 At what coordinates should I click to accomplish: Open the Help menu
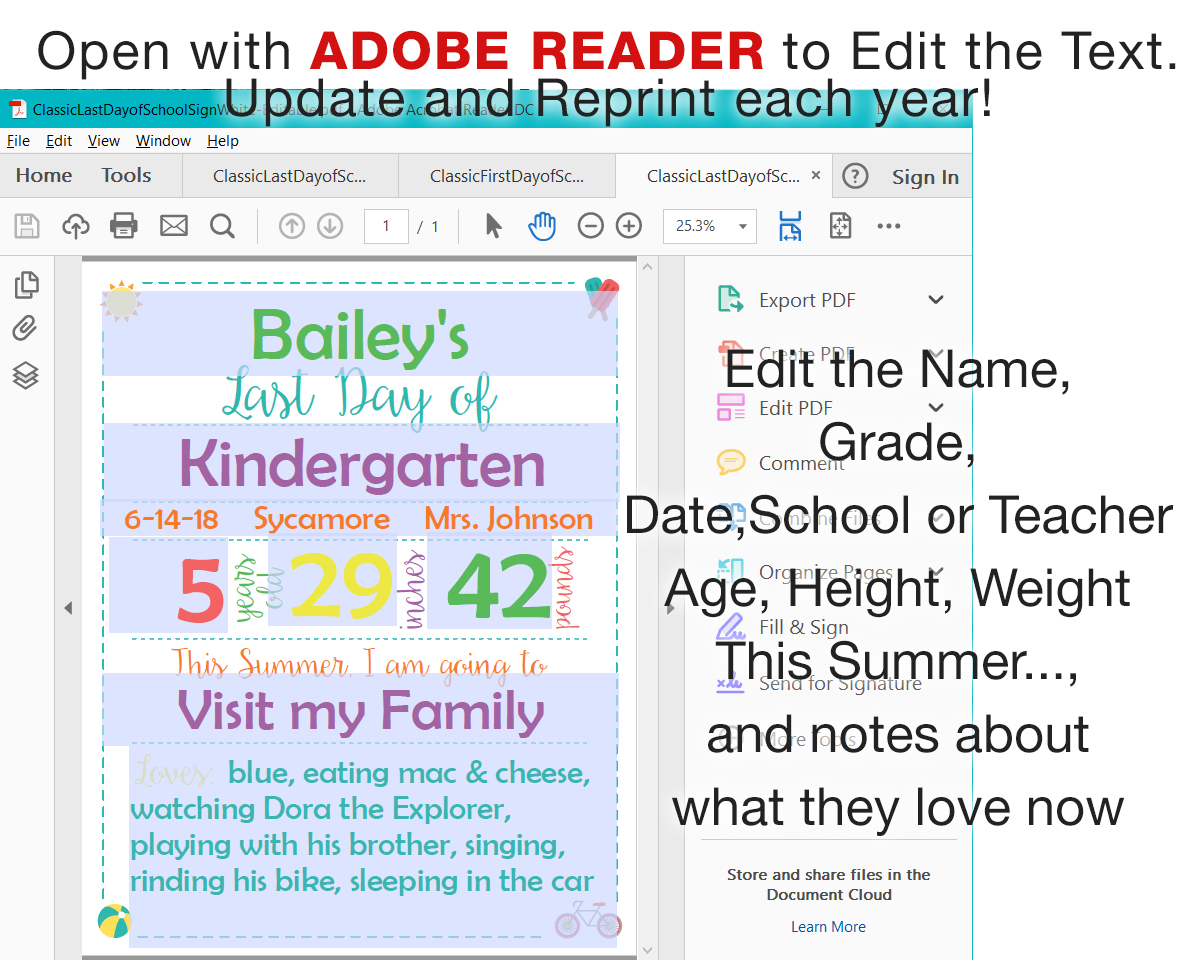[x=223, y=141]
